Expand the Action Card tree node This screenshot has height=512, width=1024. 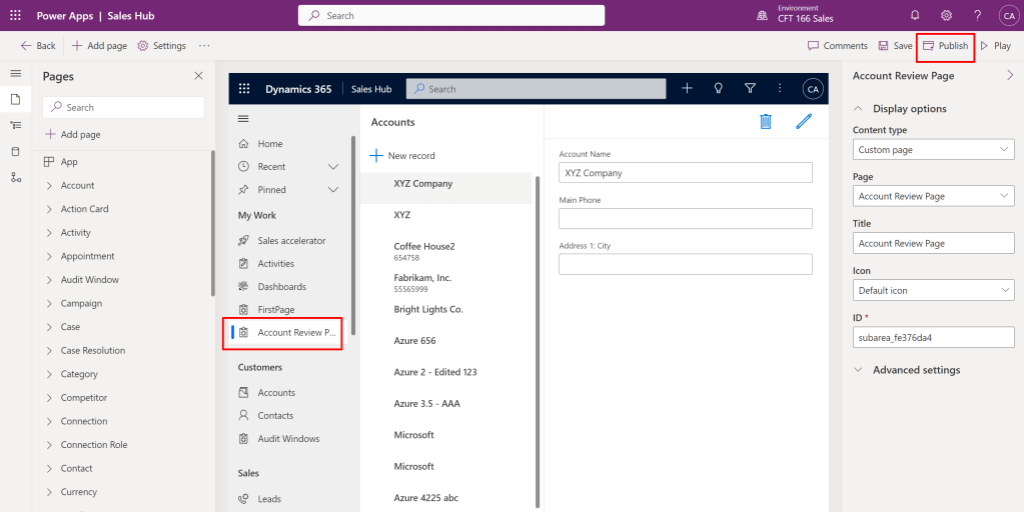[x=49, y=209]
